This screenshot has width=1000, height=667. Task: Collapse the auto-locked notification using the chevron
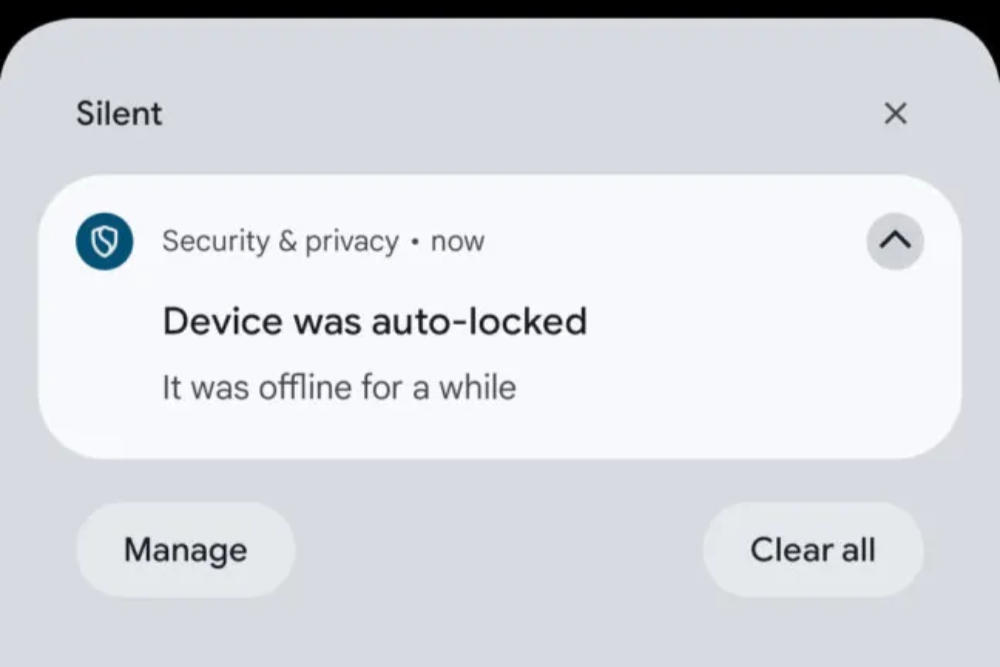coord(895,241)
